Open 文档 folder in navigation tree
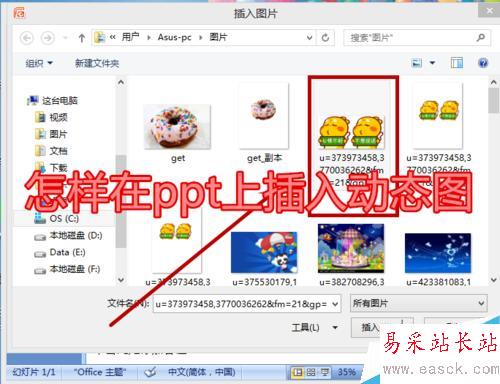The image size is (500, 384). tap(51, 151)
